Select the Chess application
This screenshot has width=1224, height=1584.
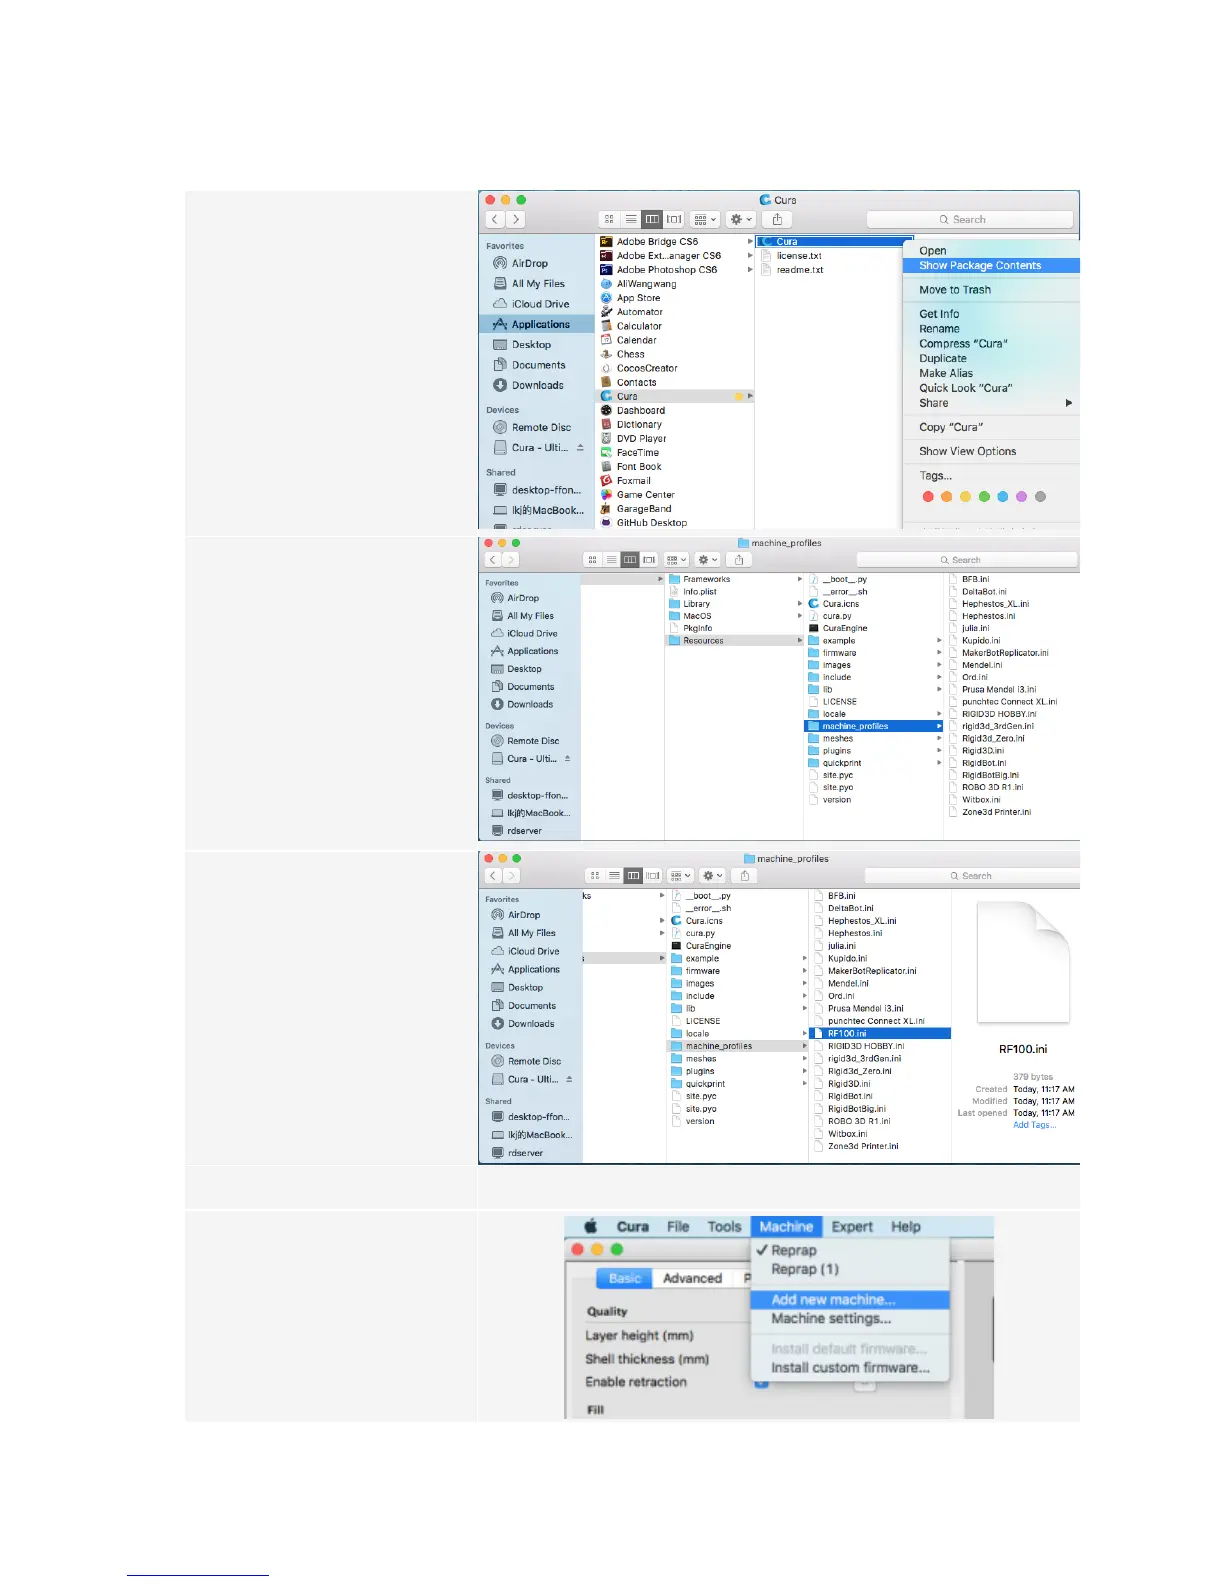tap(630, 354)
